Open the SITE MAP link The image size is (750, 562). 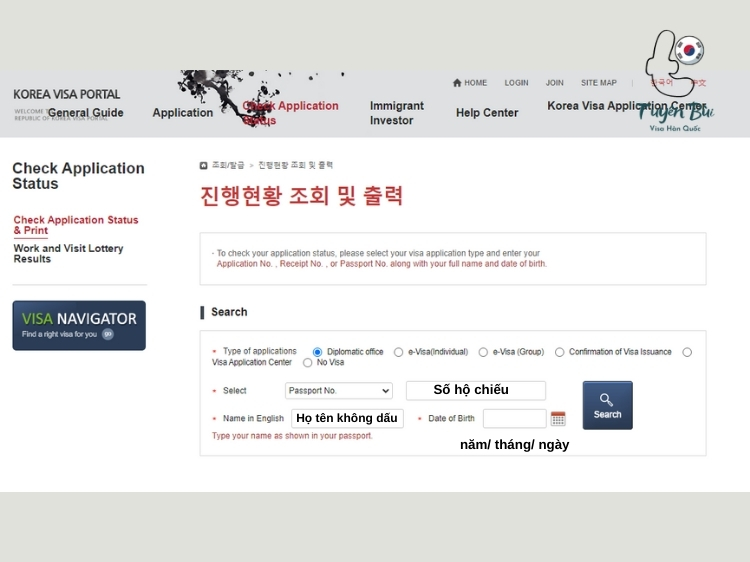click(598, 83)
